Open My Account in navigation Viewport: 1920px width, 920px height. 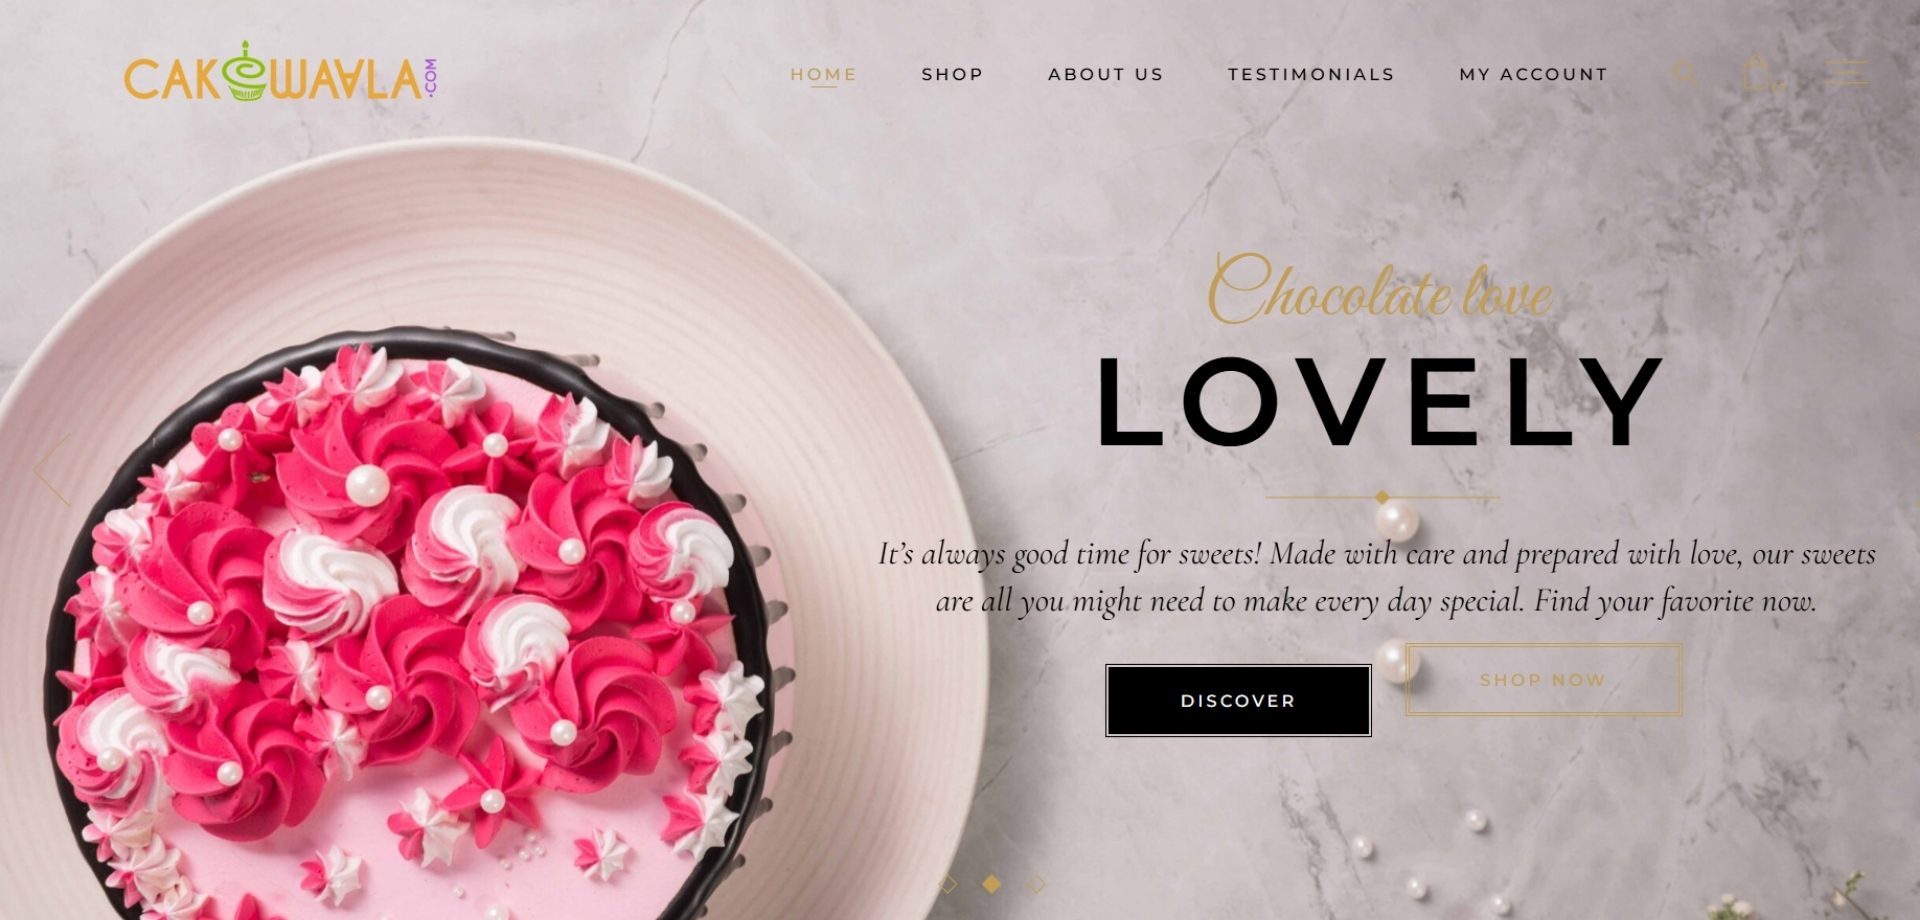(1533, 74)
